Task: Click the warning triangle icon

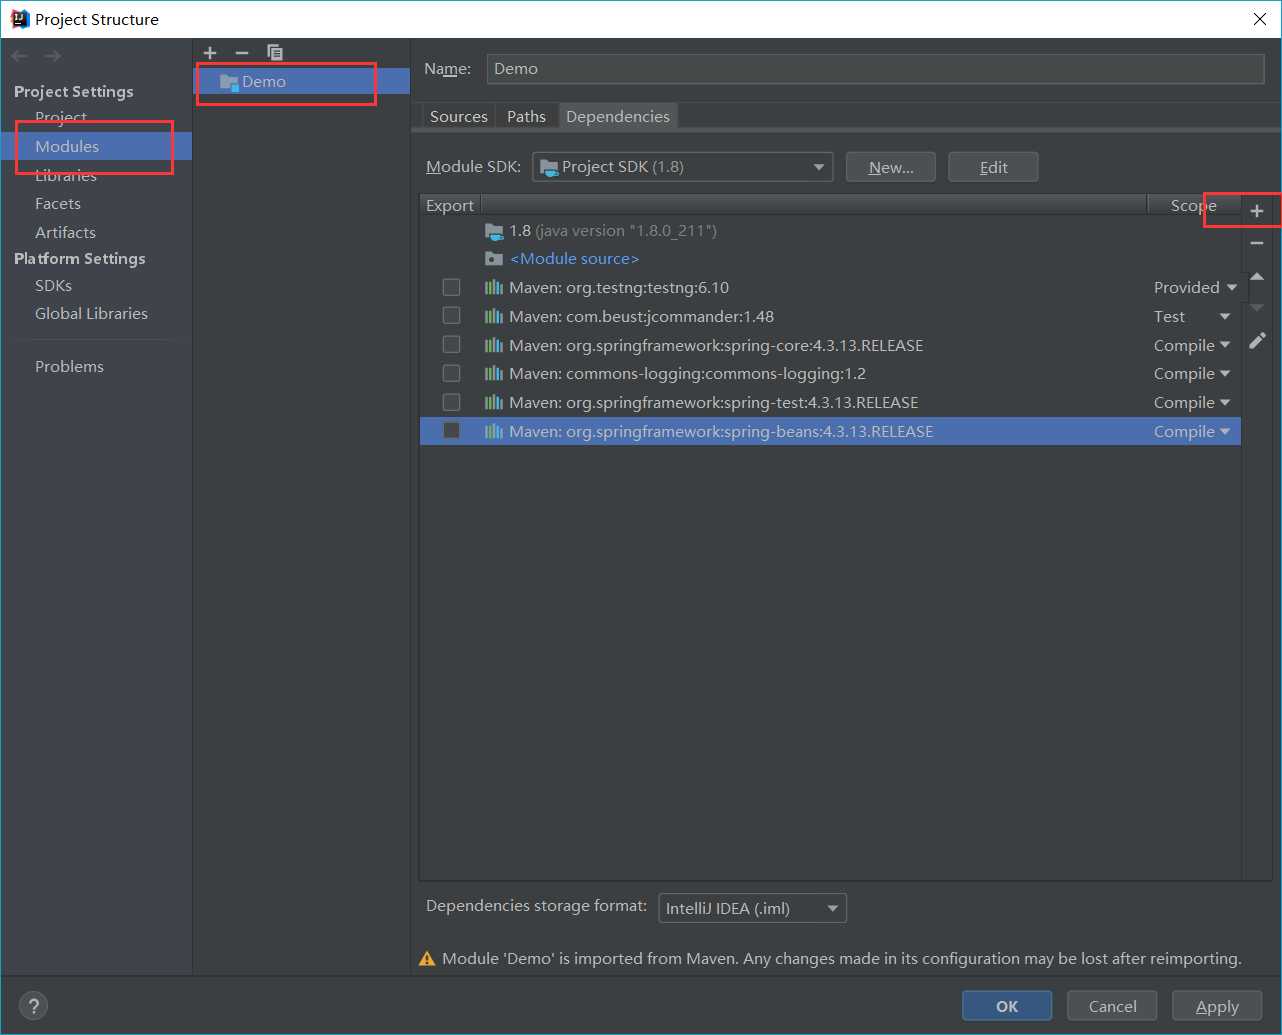Action: (427, 959)
